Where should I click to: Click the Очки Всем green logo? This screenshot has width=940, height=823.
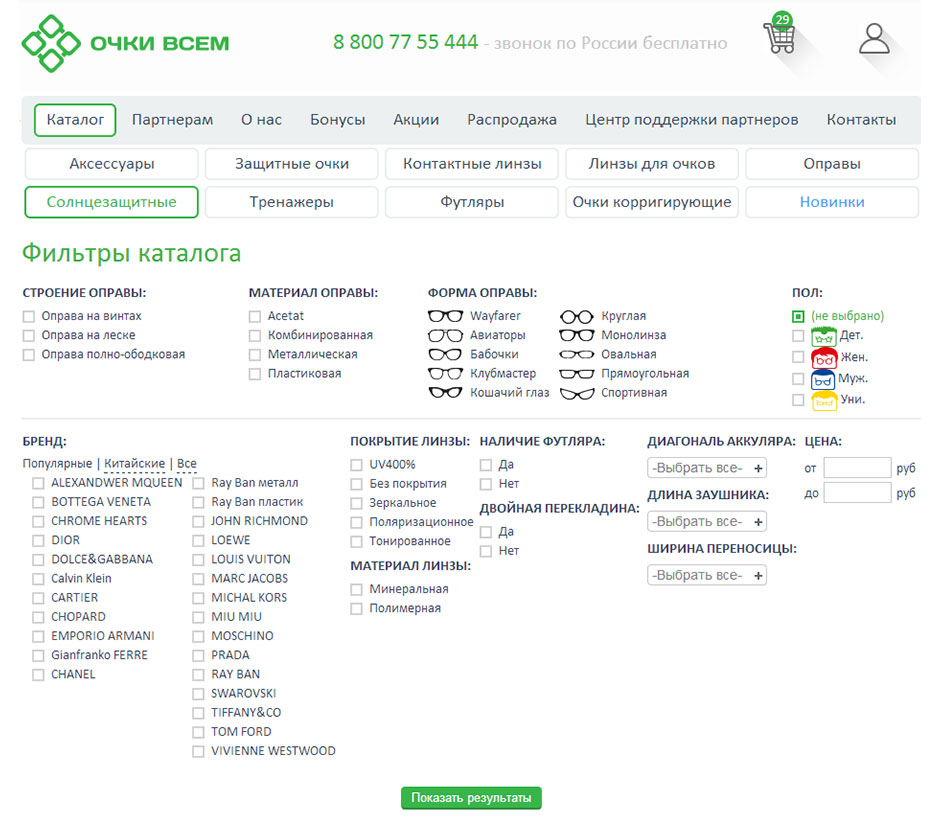click(x=125, y=43)
